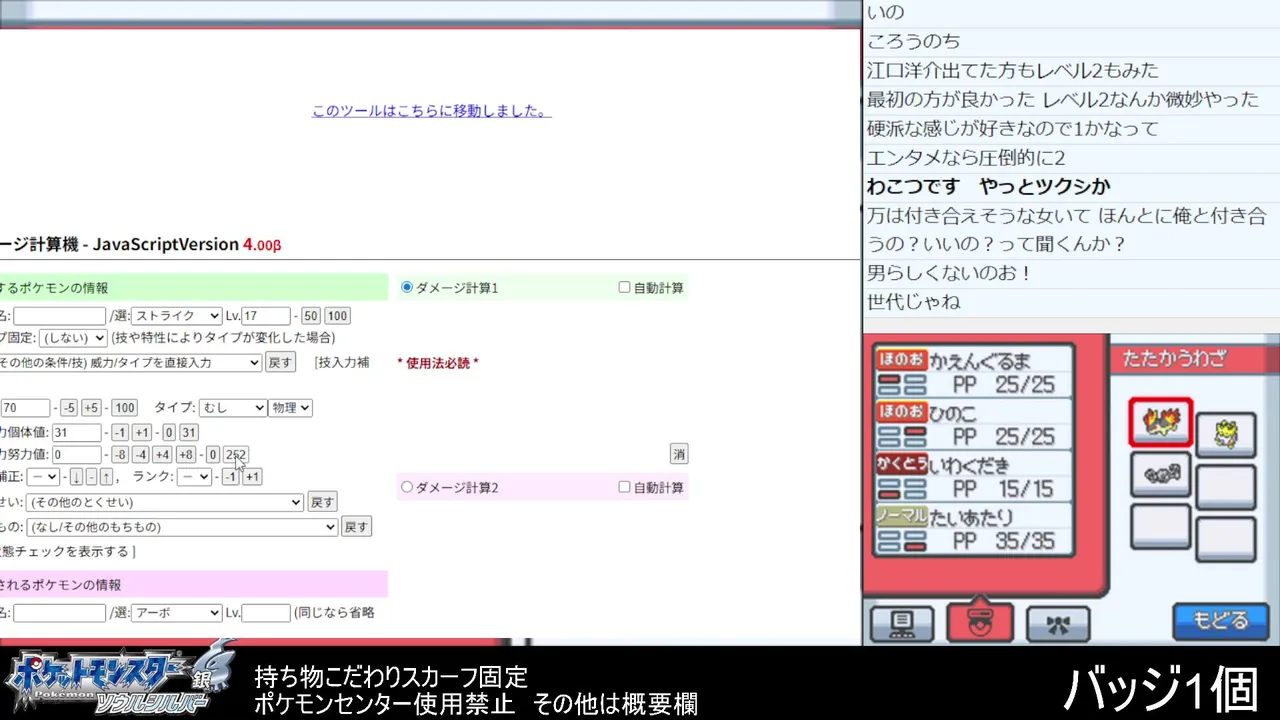The image size is (1280, 720).
Task: Click the 技入力補 helper link
Action: pos(342,363)
